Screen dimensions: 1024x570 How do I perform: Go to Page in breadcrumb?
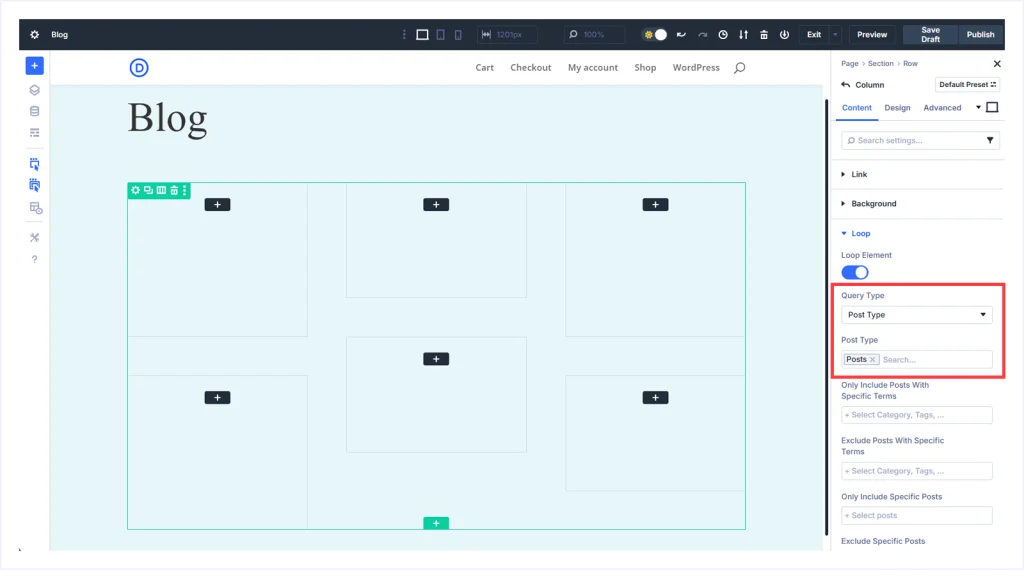coord(850,63)
